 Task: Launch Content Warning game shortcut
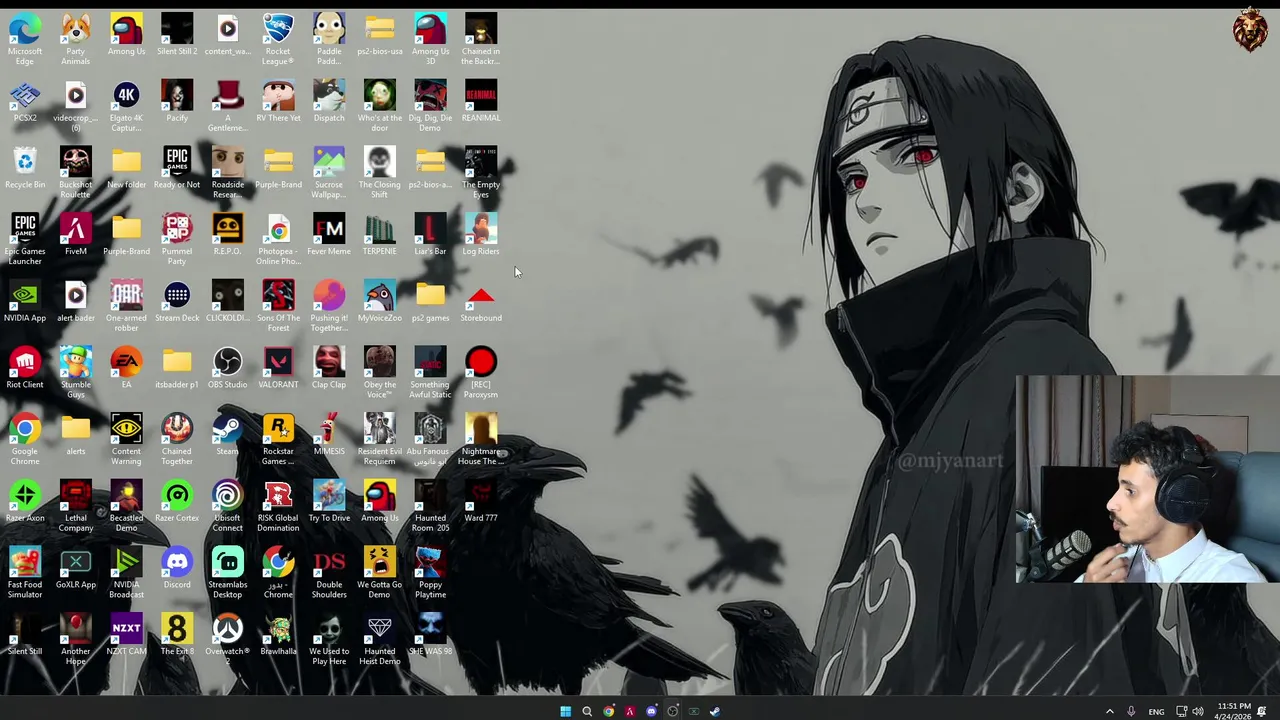(x=126, y=440)
